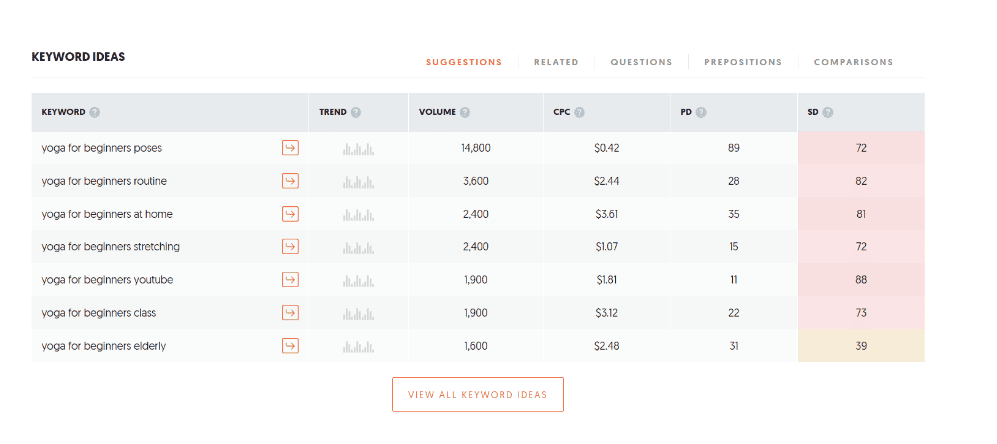Viewport: 997px width, 444px height.
Task: Click help icon next to Volume header
Action: pyautogui.click(x=465, y=112)
